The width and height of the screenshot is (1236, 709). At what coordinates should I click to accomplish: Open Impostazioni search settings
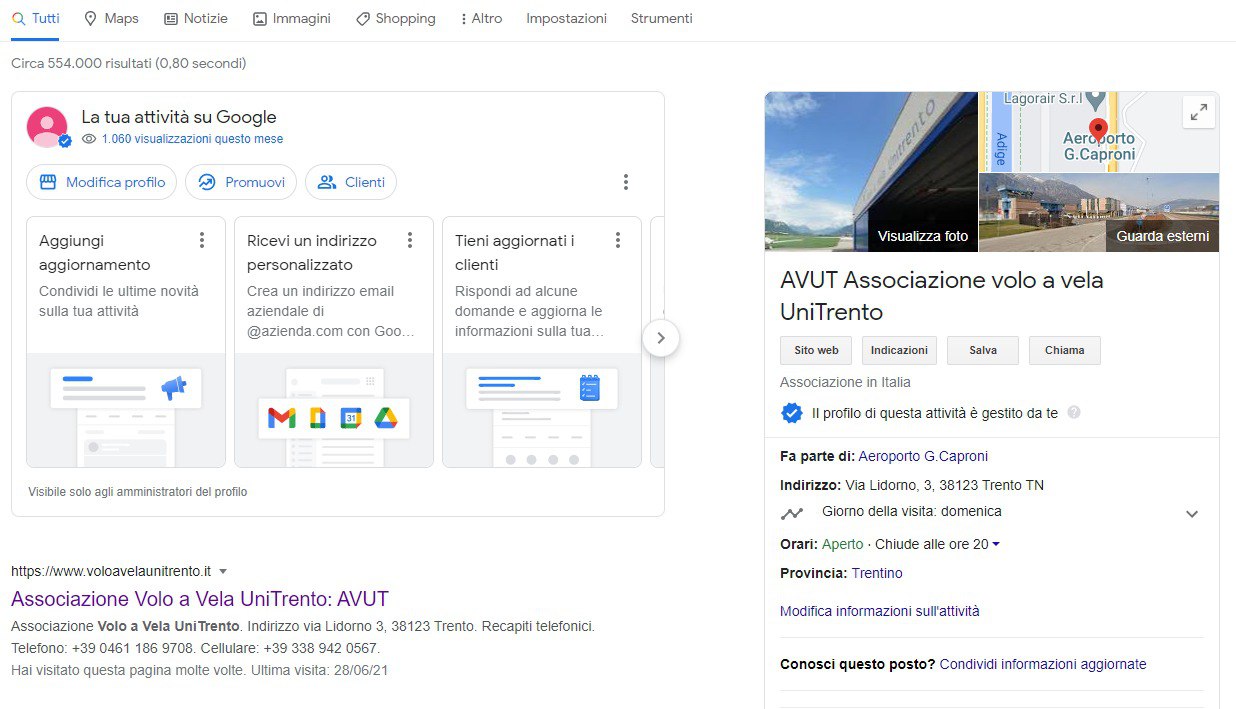point(566,18)
